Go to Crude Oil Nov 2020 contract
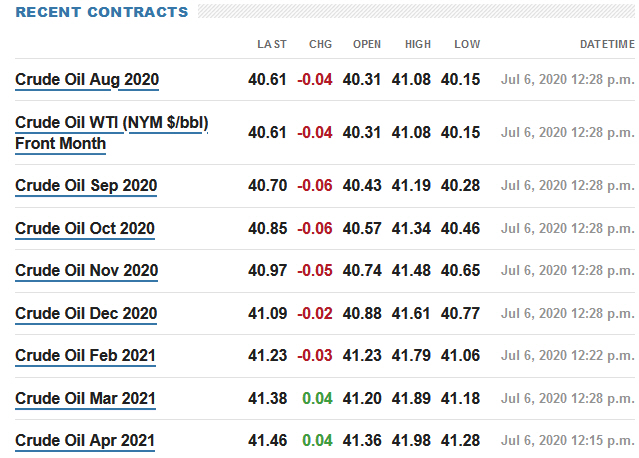Screen dimensions: 639x458 click(86, 271)
